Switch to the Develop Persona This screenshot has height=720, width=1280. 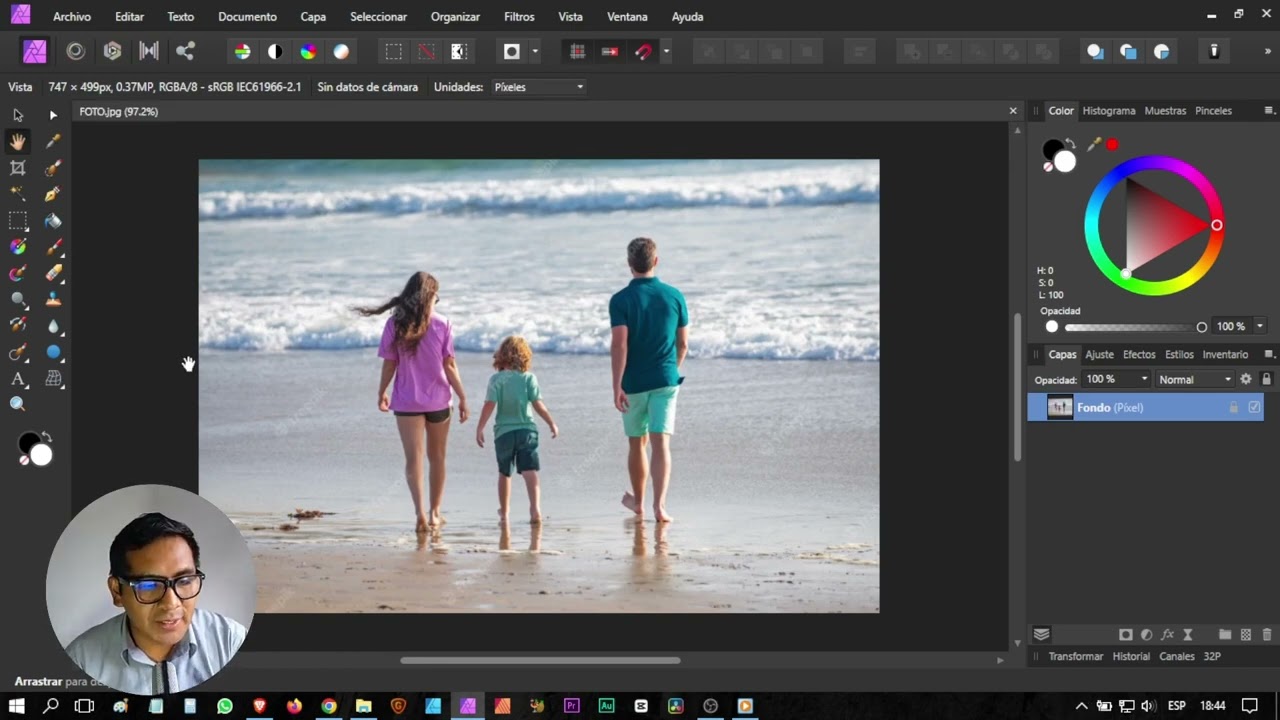click(112, 51)
